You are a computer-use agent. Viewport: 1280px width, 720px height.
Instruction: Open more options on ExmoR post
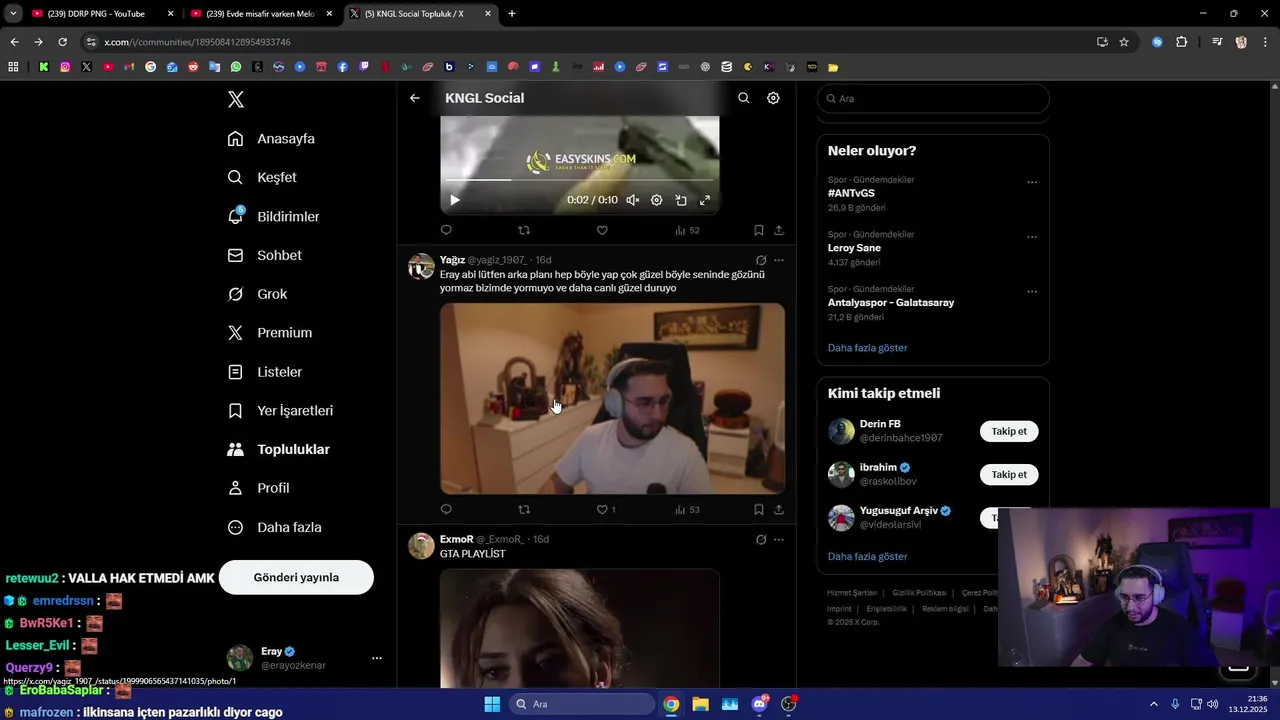pyautogui.click(x=779, y=539)
